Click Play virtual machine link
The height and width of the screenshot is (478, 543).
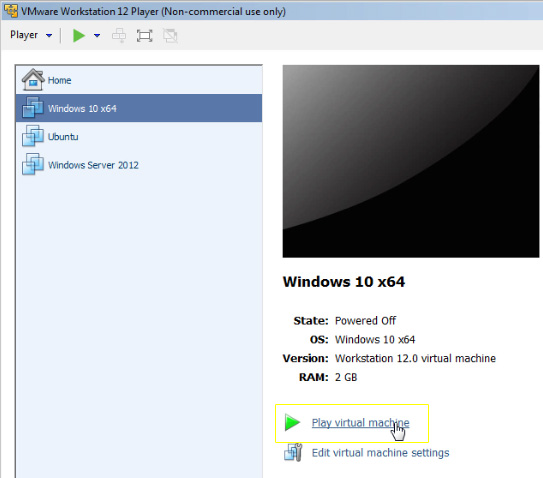(x=360, y=423)
